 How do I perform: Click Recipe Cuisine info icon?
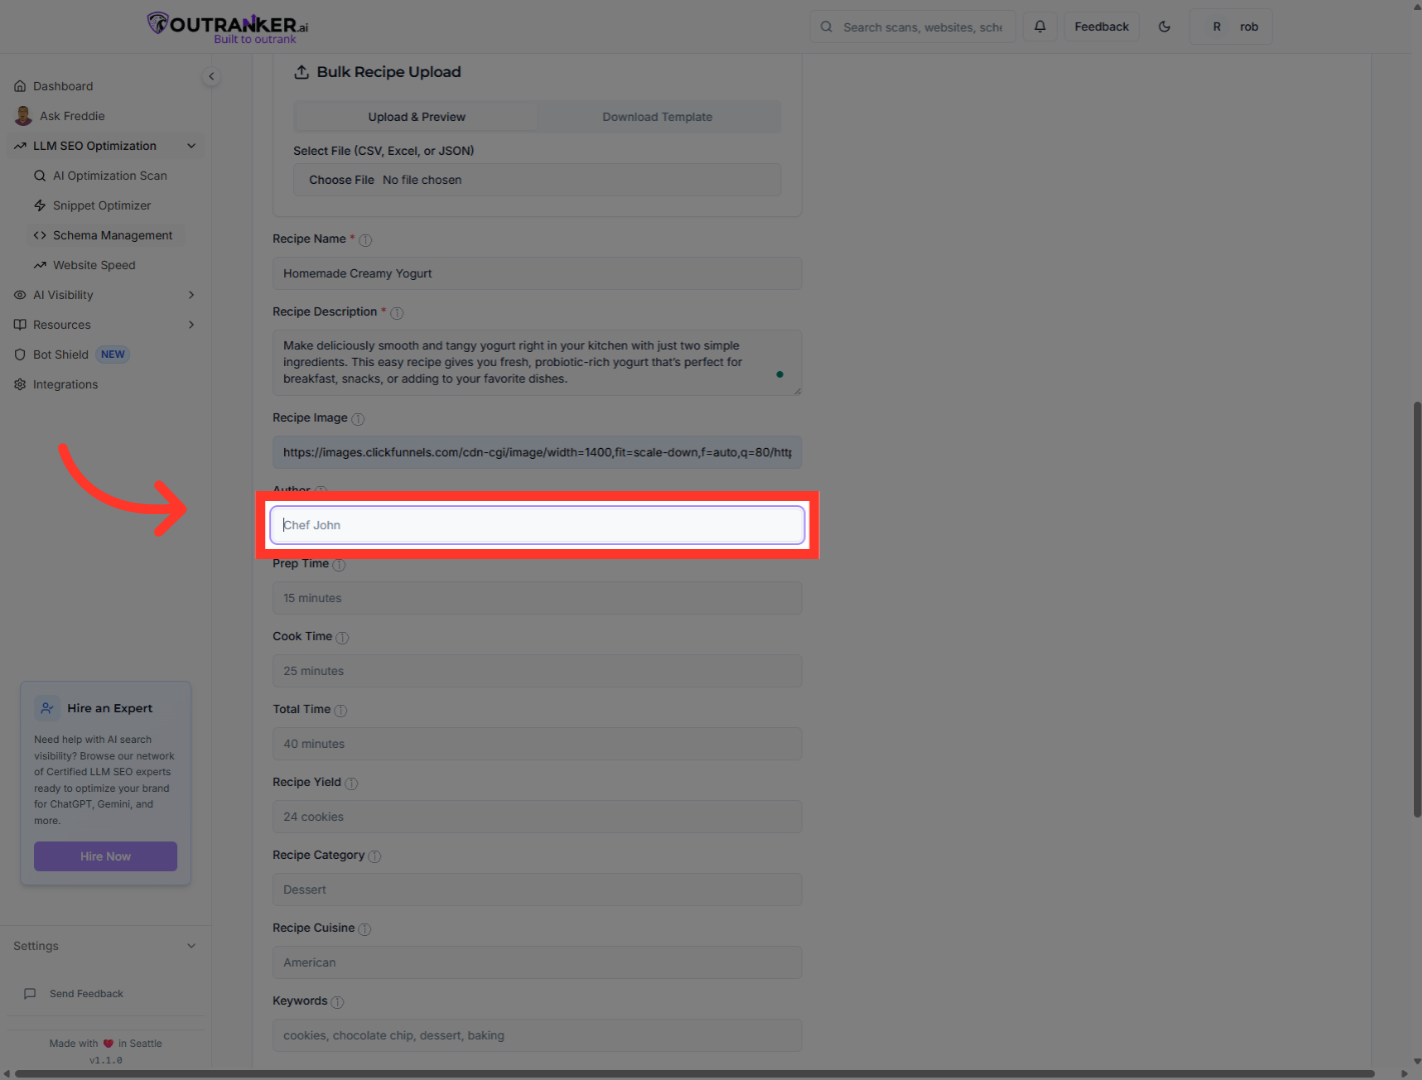tap(365, 930)
